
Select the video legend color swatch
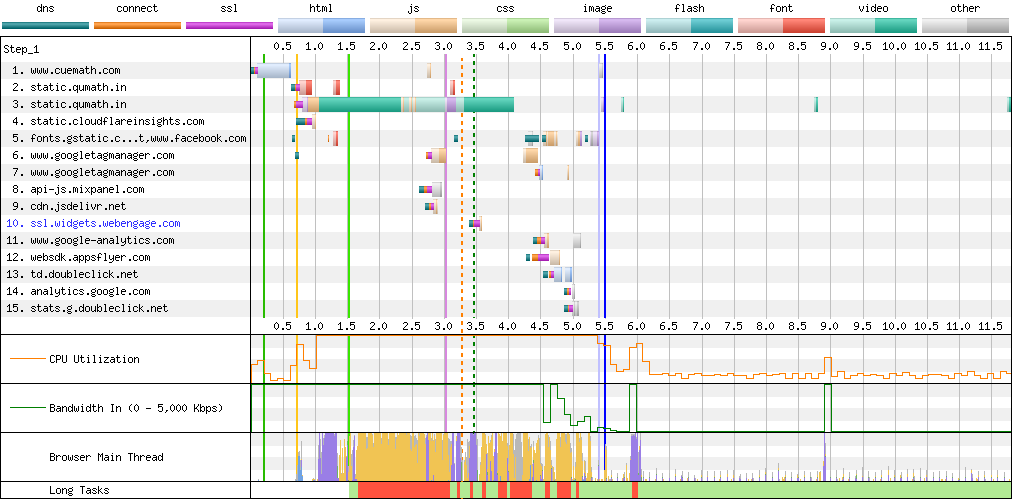point(873,25)
